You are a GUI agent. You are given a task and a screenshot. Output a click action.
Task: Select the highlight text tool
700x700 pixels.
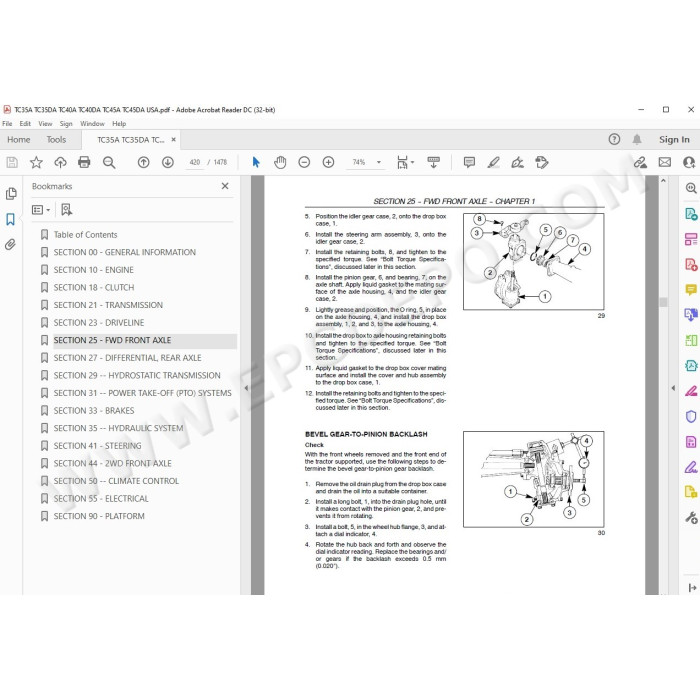[493, 162]
